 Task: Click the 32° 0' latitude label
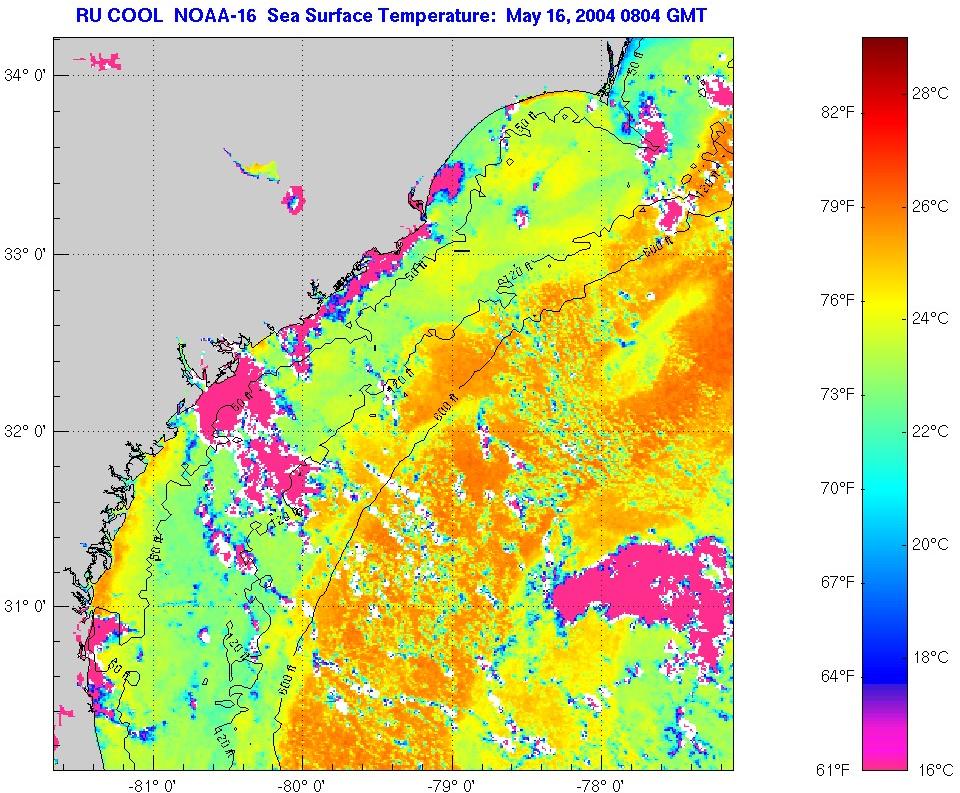(x=24, y=431)
